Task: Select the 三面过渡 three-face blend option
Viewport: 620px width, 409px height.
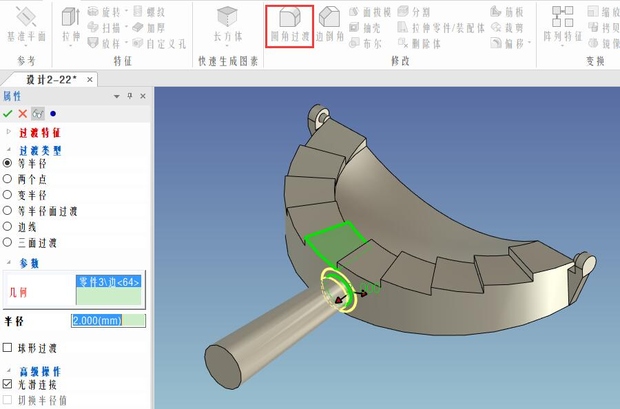Action: [7, 242]
